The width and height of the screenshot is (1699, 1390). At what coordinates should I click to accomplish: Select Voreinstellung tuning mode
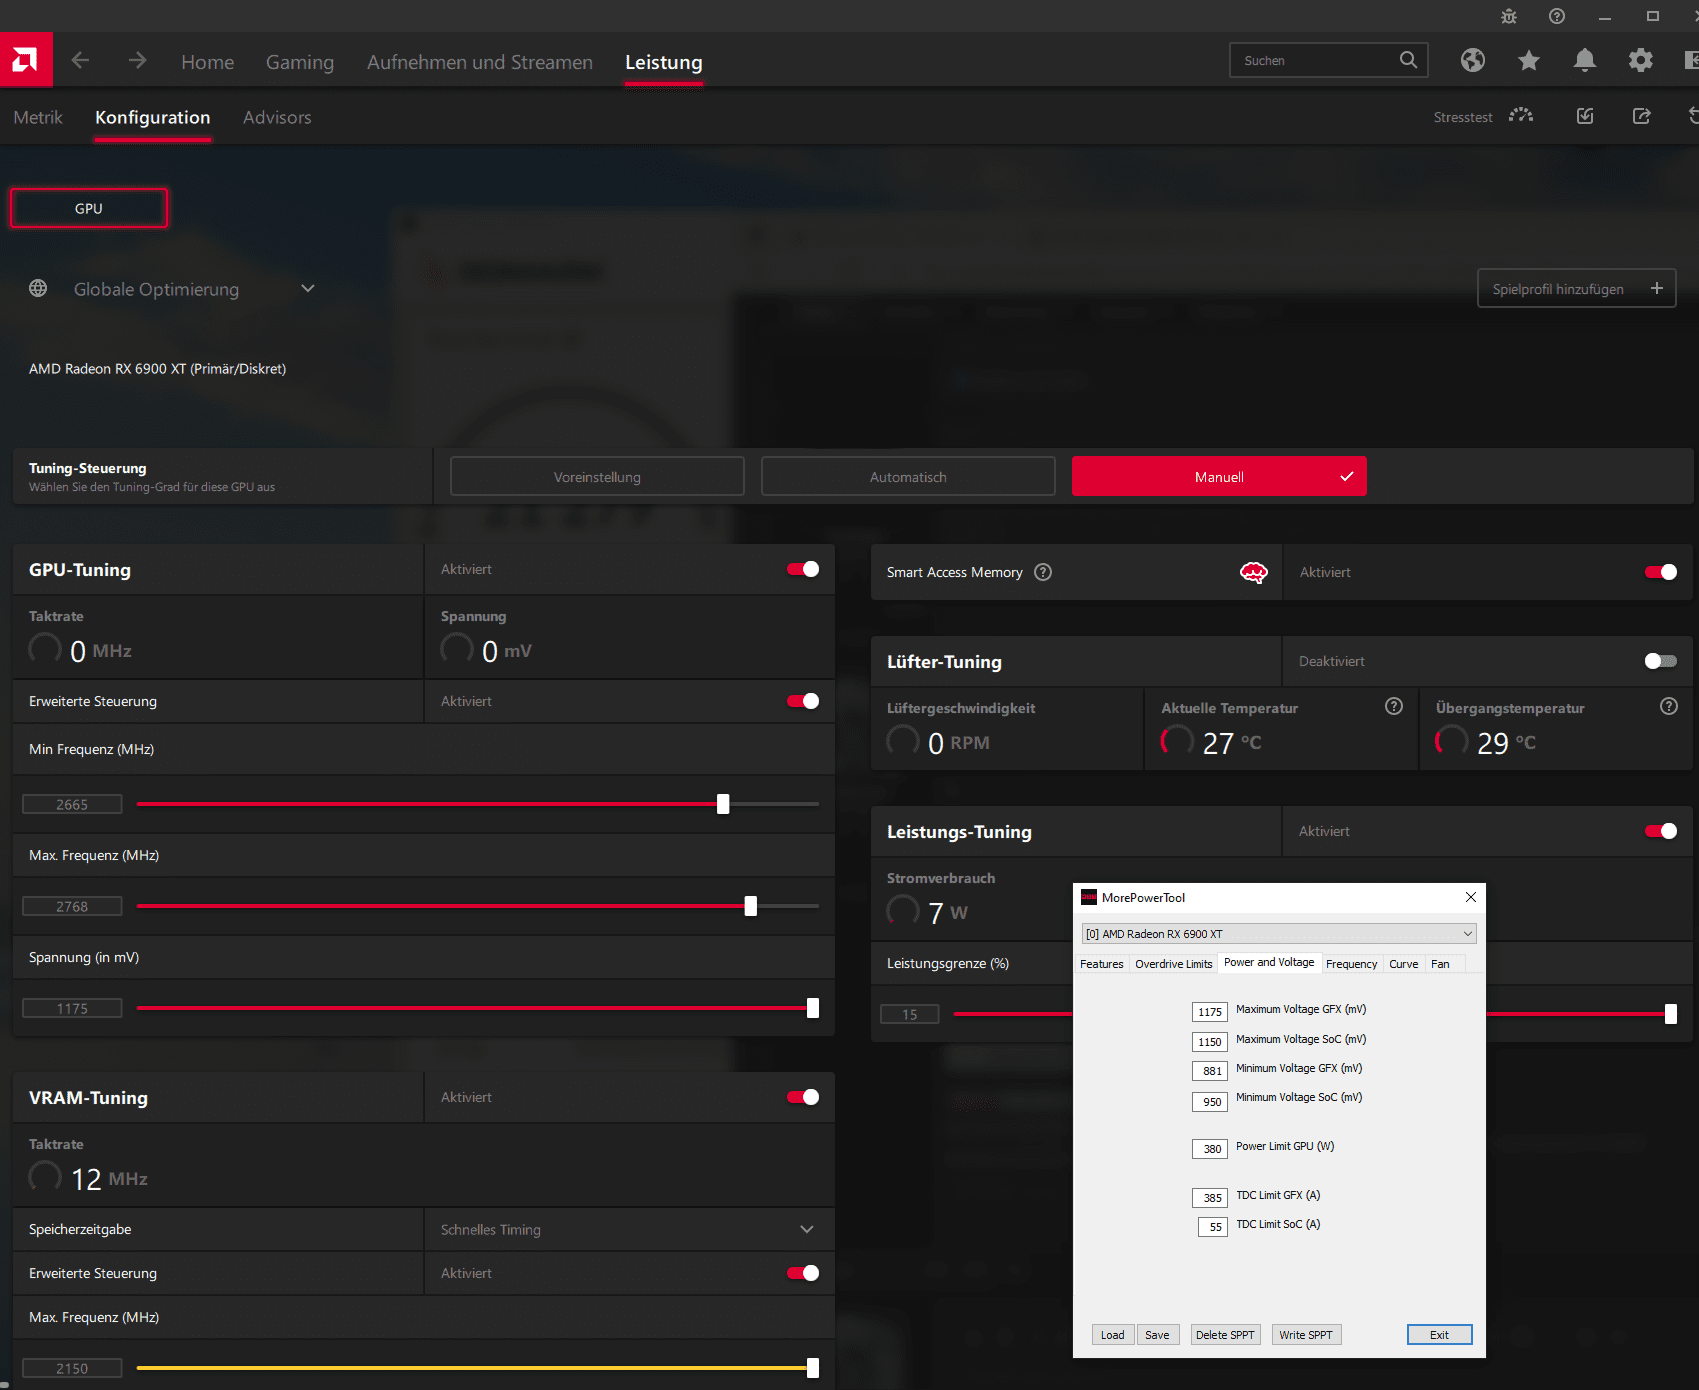(x=597, y=476)
